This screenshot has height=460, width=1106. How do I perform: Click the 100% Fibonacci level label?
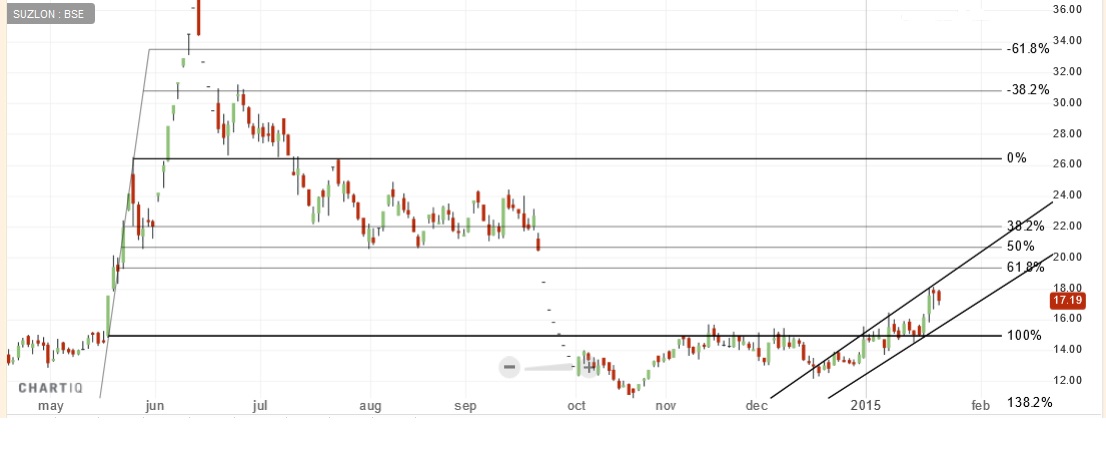(x=1024, y=335)
